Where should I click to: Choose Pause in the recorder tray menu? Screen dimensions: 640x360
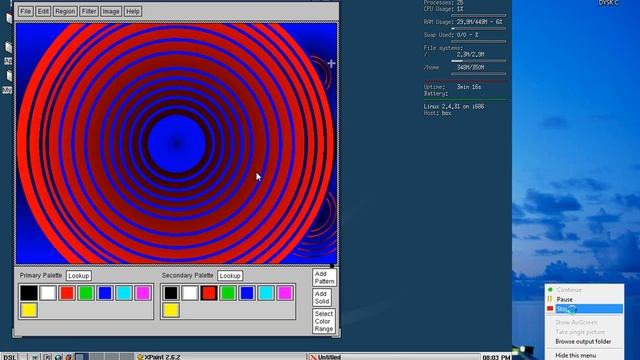coord(584,299)
